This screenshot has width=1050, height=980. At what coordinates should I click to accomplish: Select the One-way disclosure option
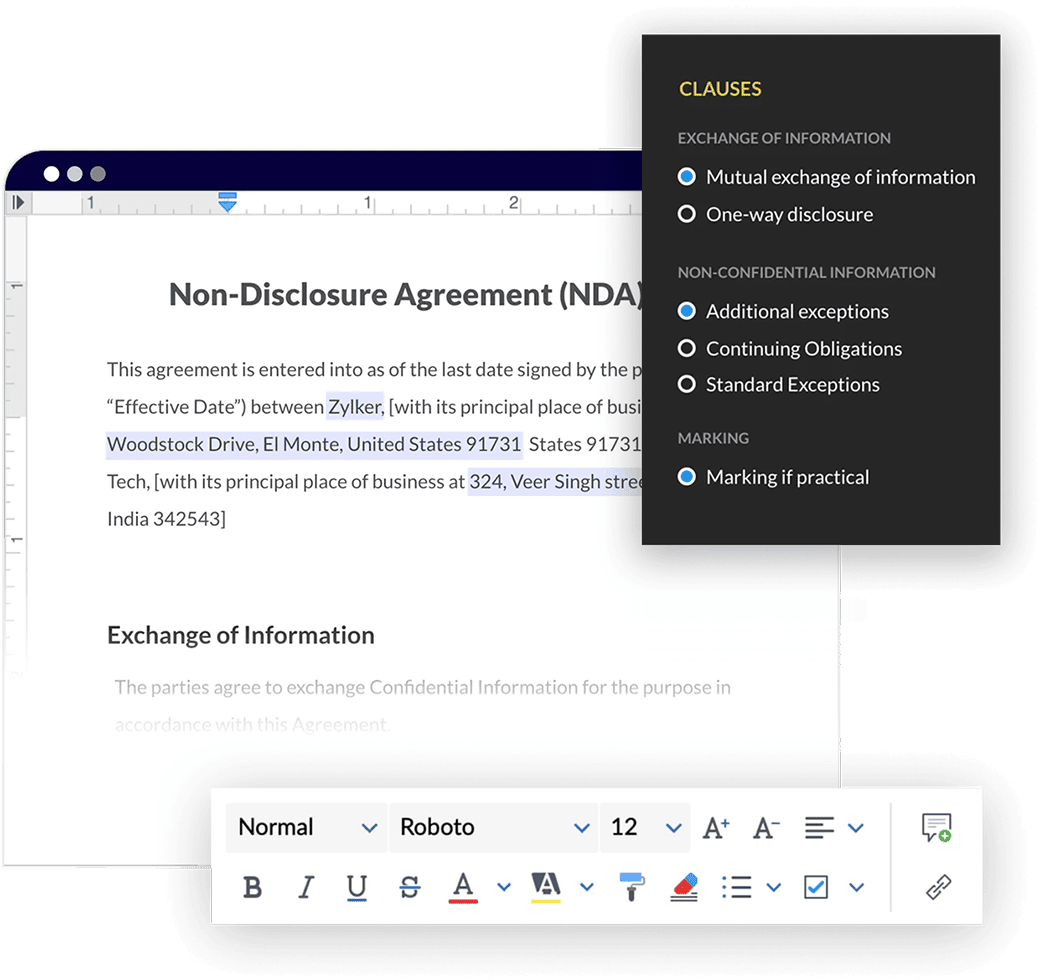pos(687,214)
